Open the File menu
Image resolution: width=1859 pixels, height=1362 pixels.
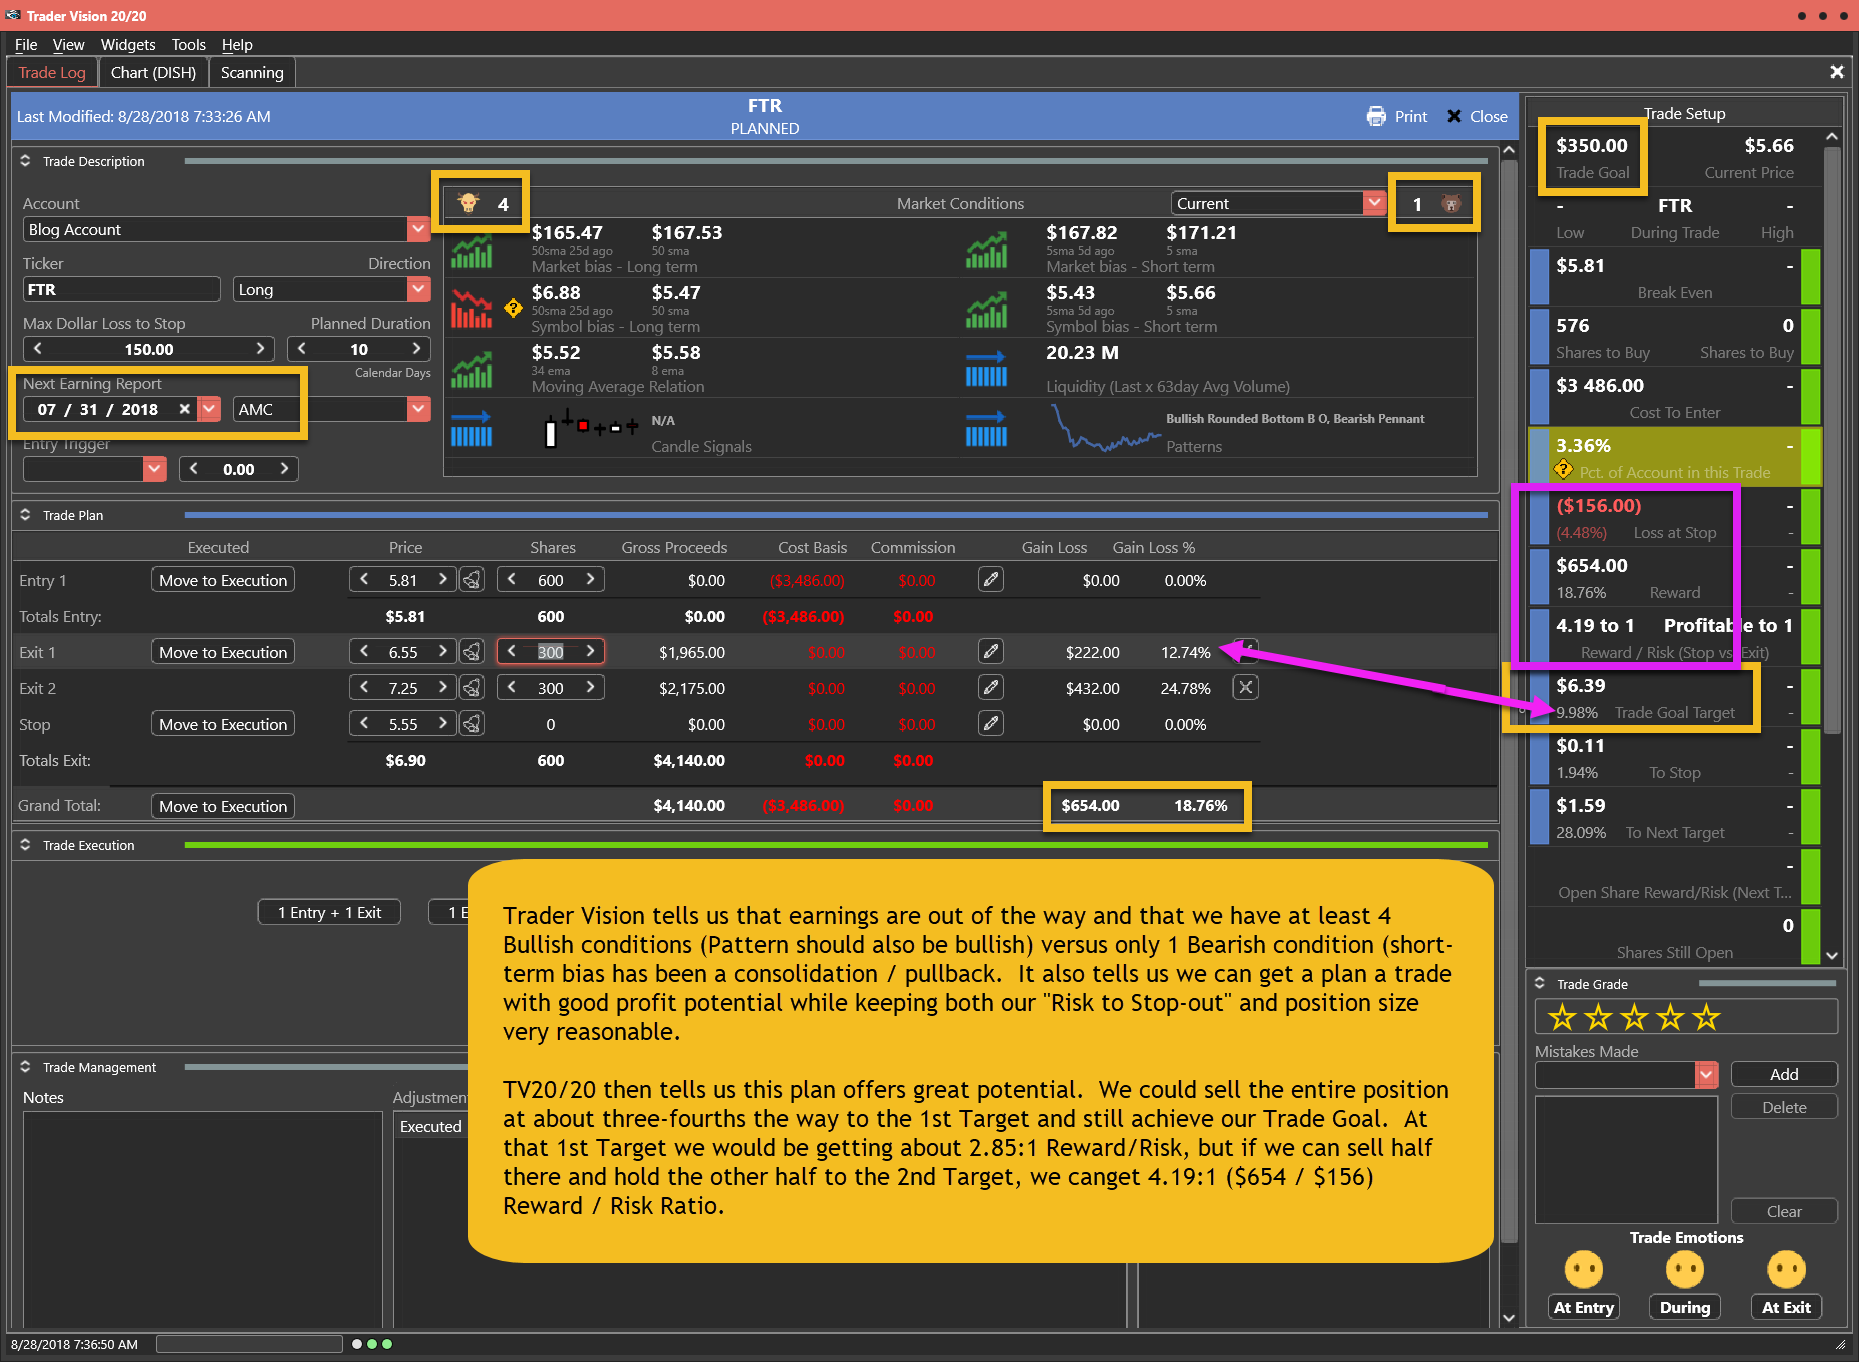(x=26, y=45)
